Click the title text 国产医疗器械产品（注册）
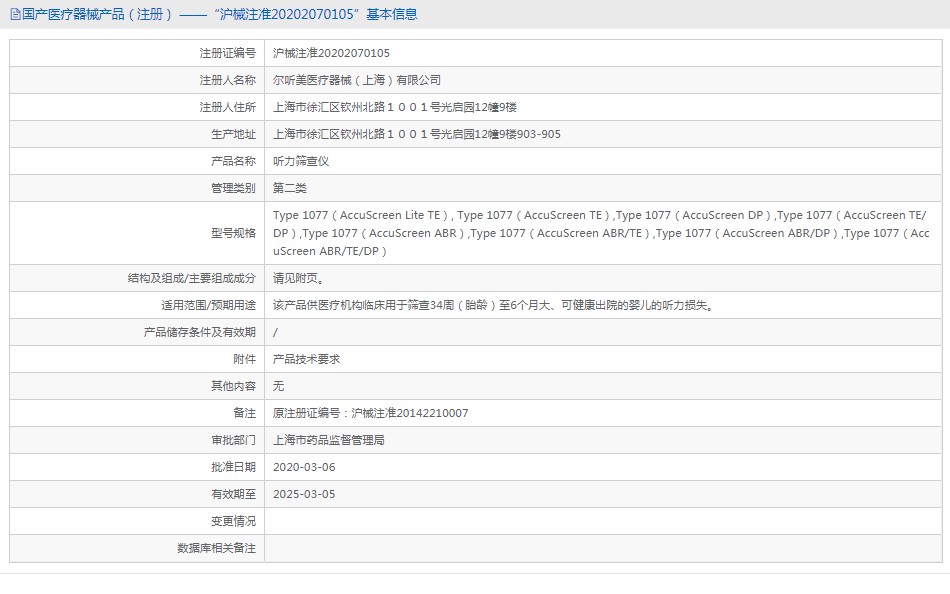Image resolution: width=950 pixels, height=594 pixels. (x=98, y=14)
